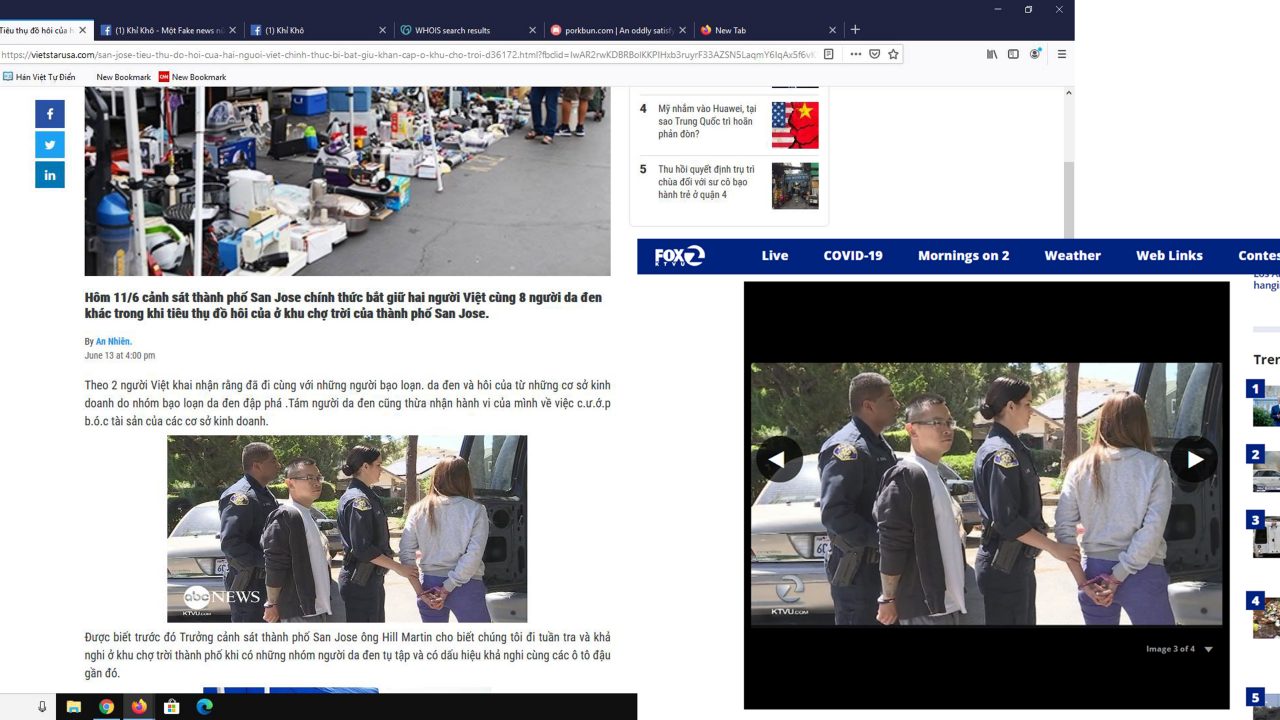Go to previous slideshow image
This screenshot has width=1280, height=720.
point(778,460)
